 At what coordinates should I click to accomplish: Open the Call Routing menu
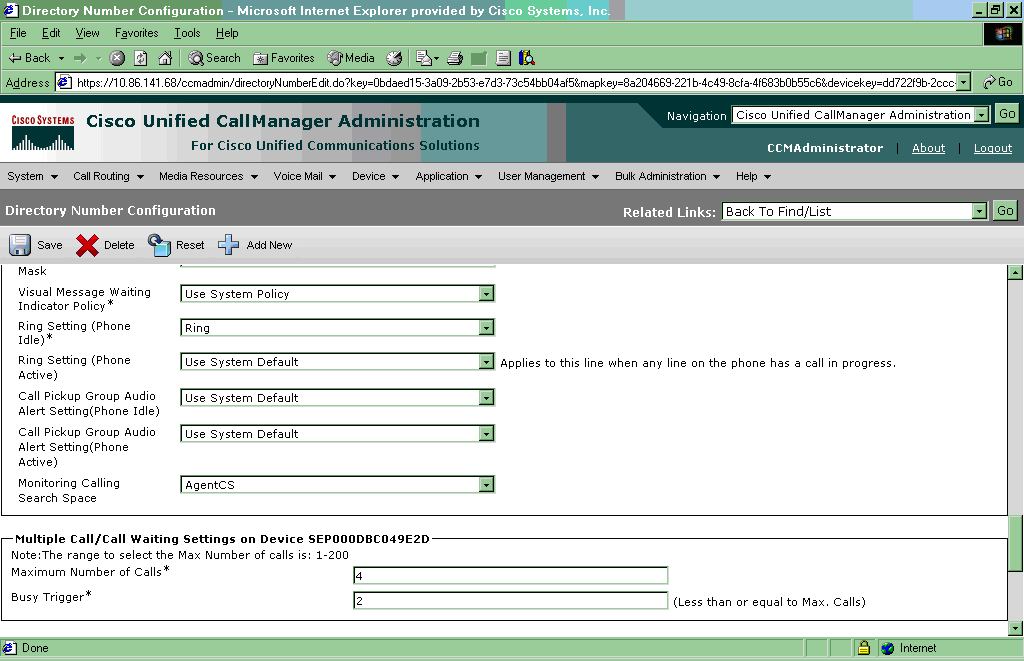click(108, 176)
